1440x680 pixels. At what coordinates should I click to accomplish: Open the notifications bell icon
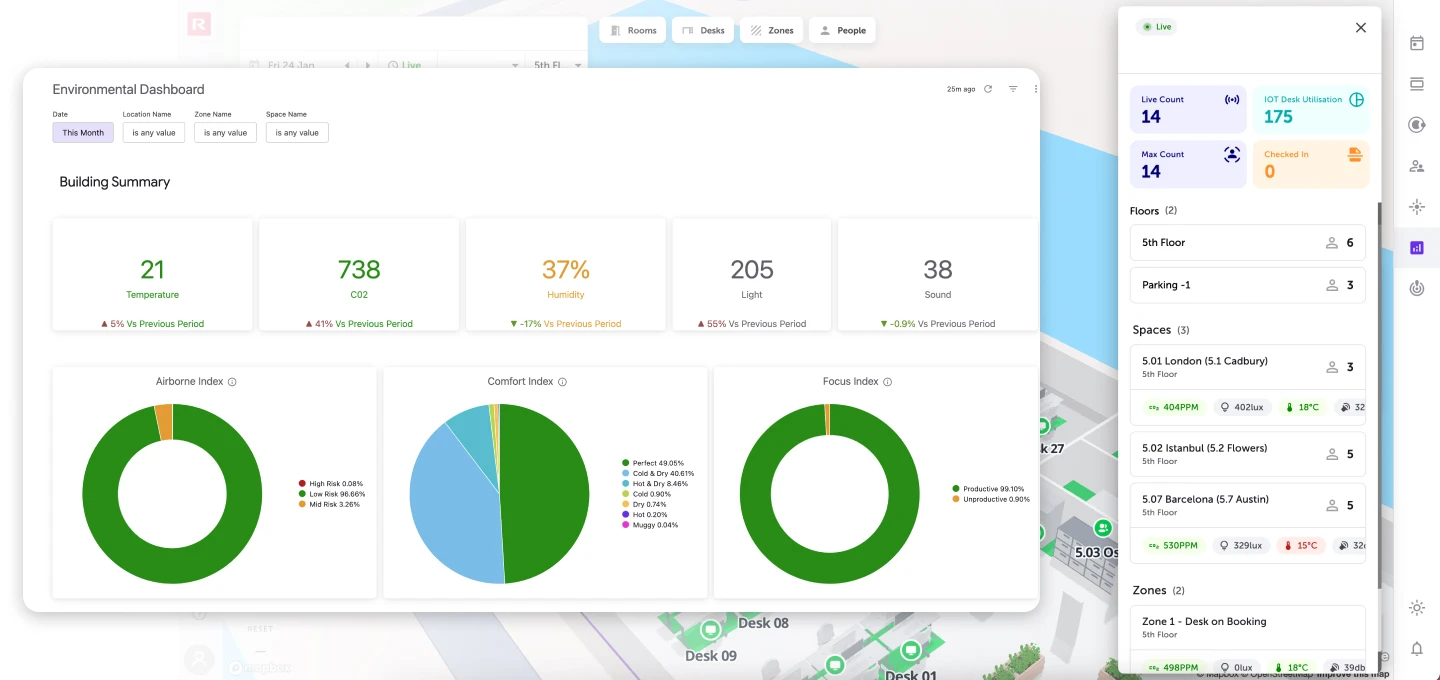pyautogui.click(x=1417, y=649)
